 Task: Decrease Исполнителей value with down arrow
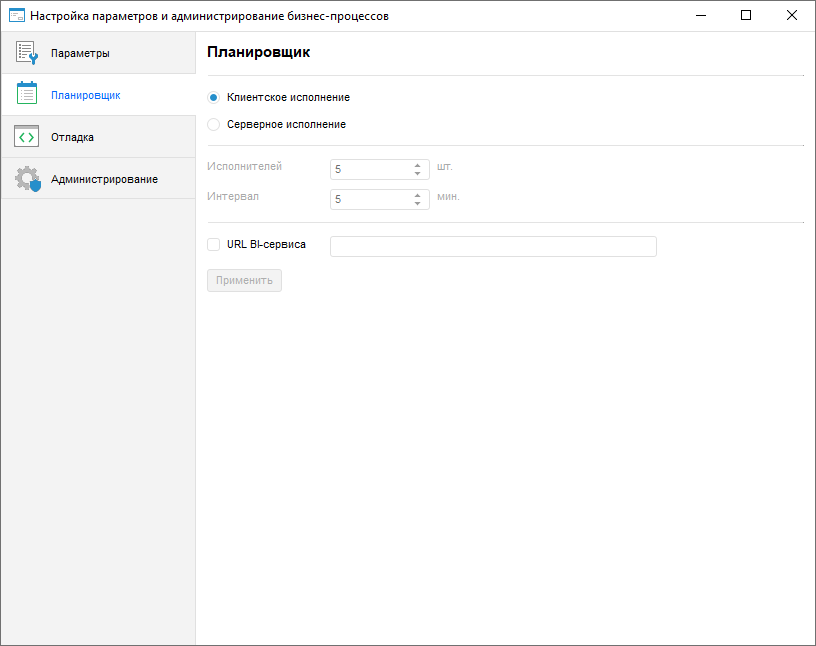point(417,174)
